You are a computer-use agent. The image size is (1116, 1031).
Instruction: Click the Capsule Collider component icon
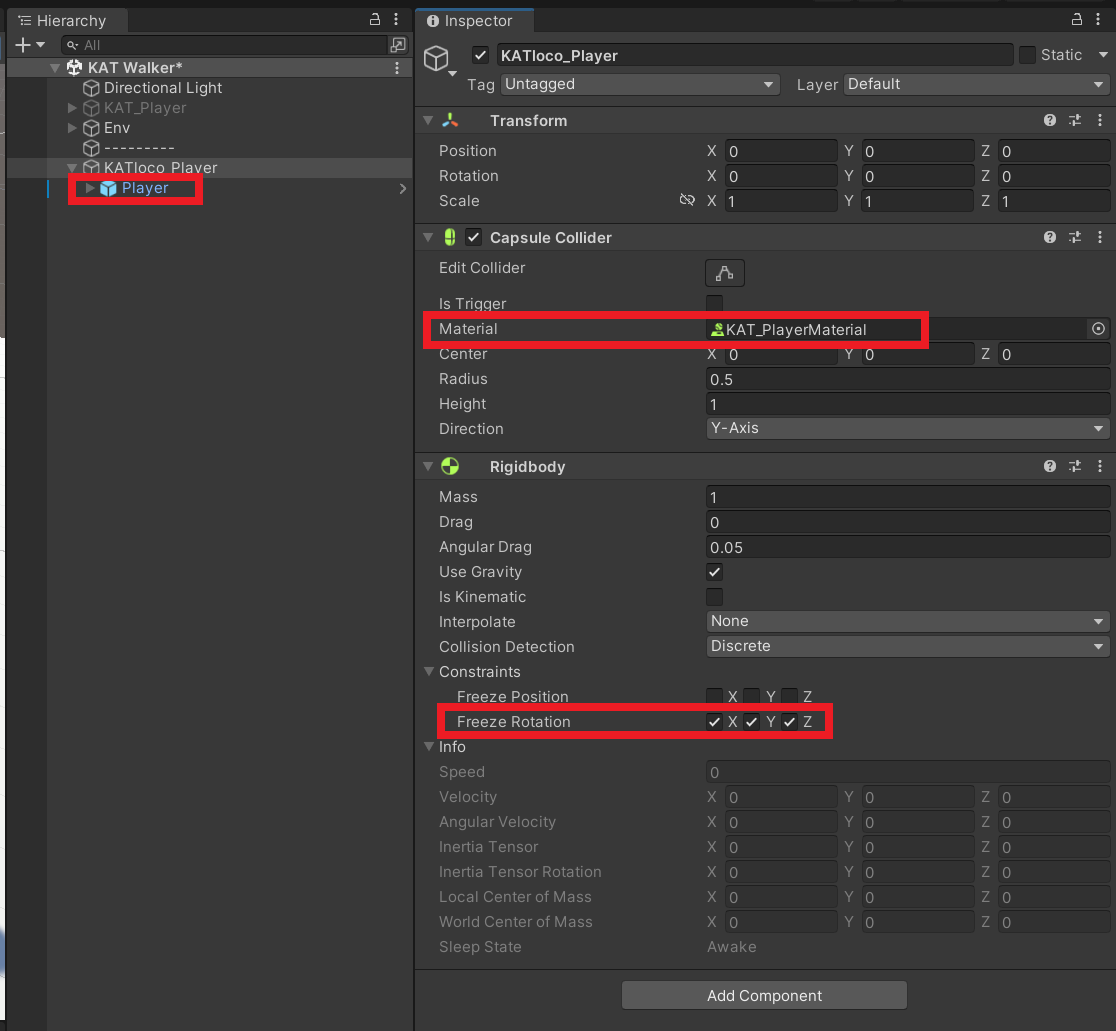(x=450, y=237)
